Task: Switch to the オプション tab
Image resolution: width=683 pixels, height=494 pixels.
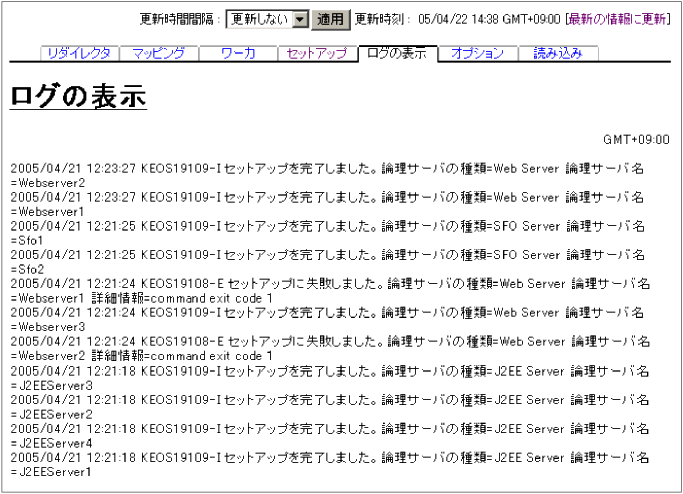Action: (x=477, y=53)
